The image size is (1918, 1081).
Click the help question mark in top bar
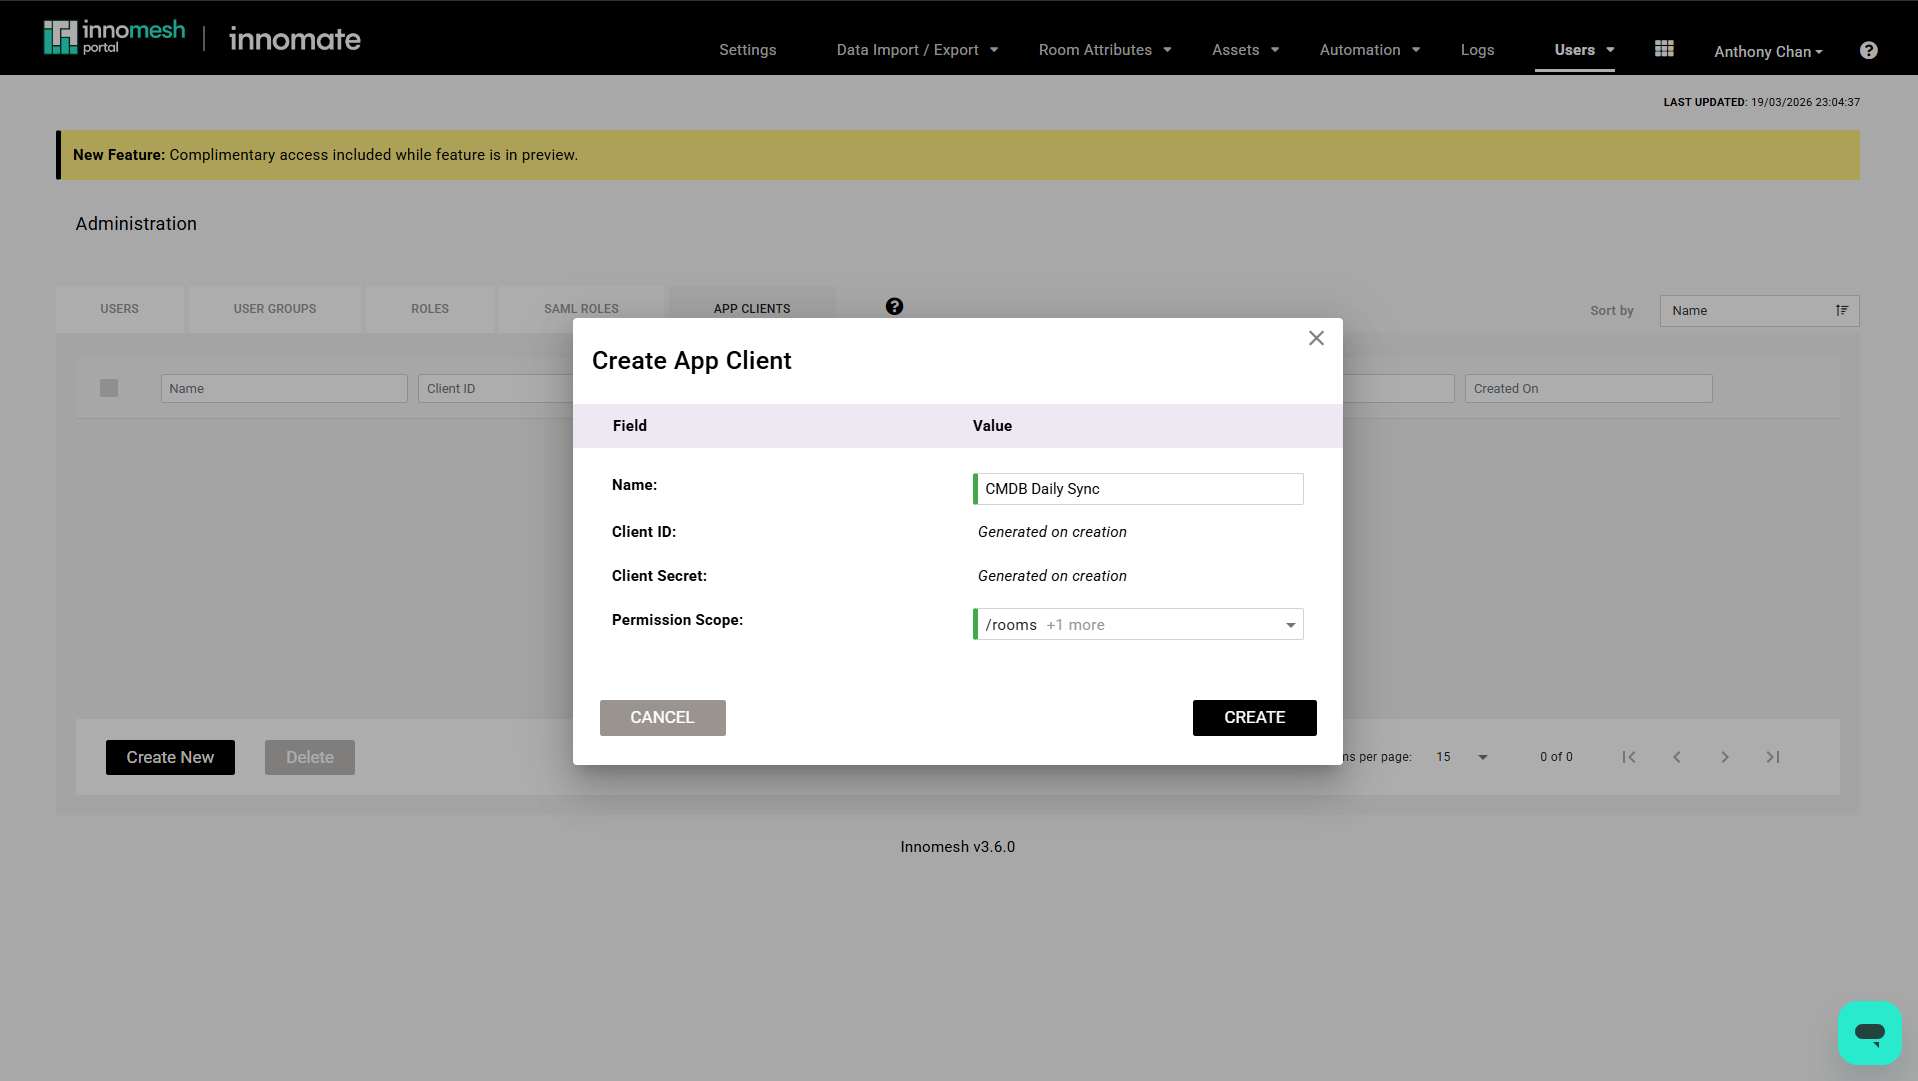pos(1868,50)
